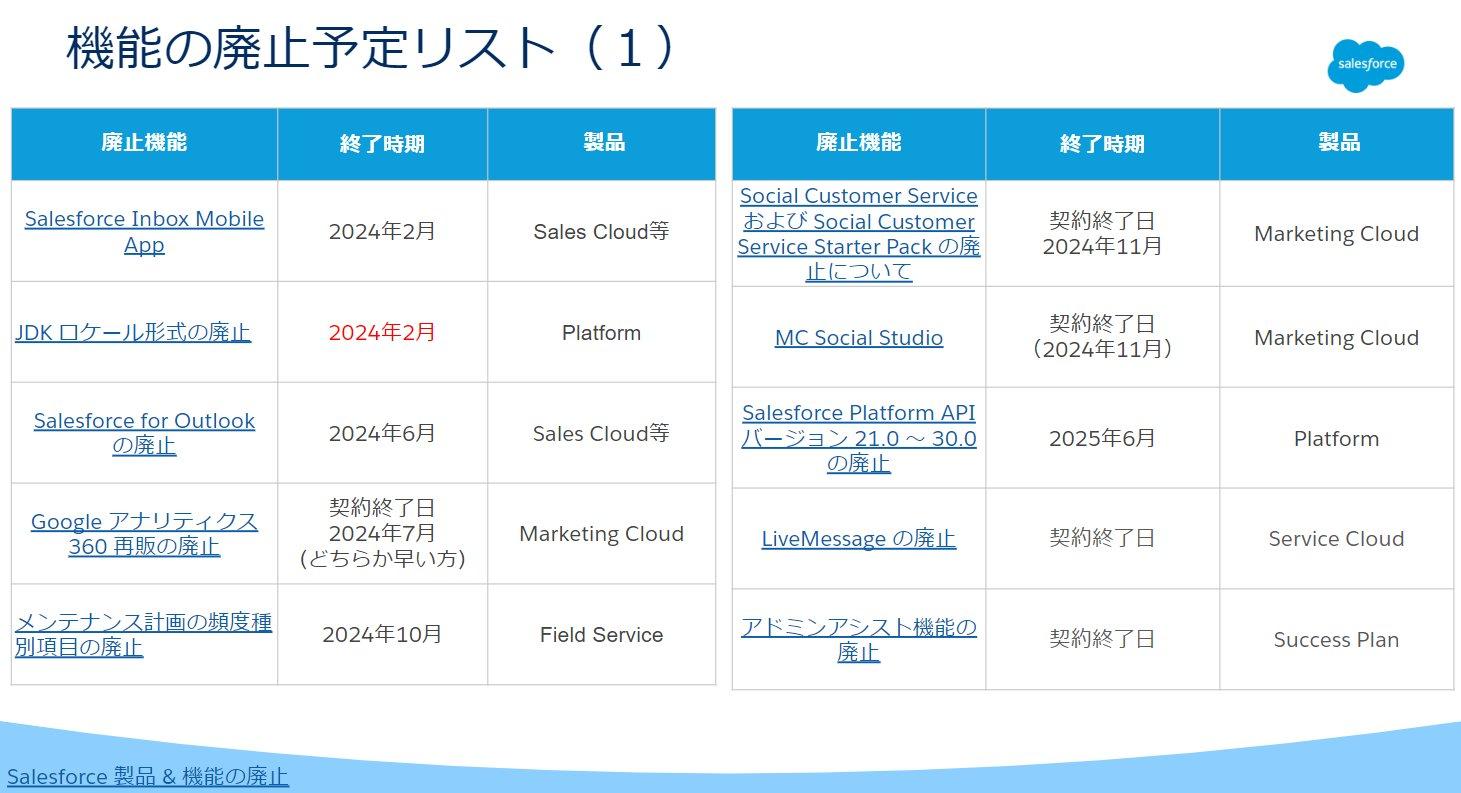Open the Google アナリティクス 360 再販の廃止 link

coord(144,534)
